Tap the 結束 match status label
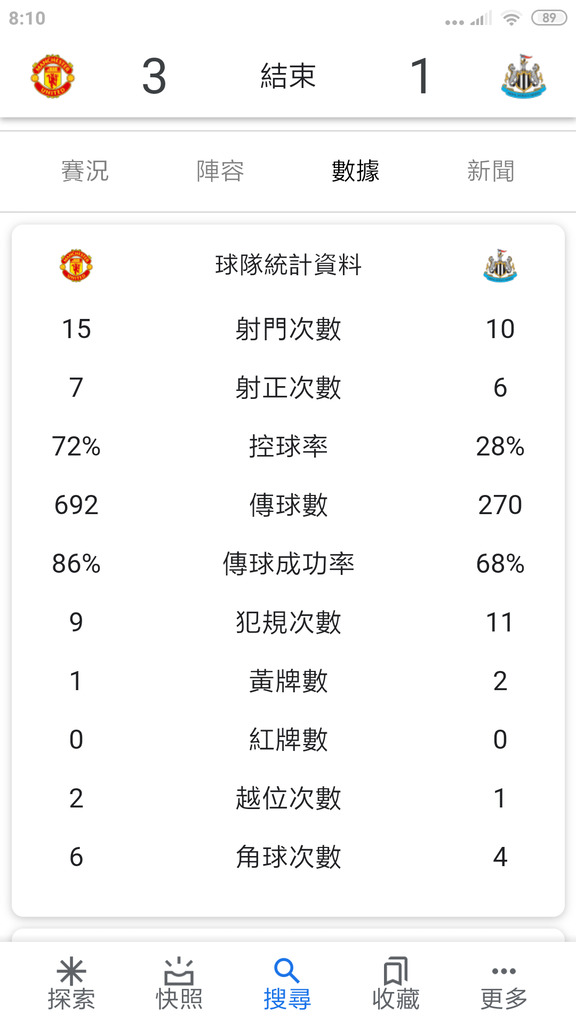This screenshot has height=1024, width=576. [x=288, y=76]
